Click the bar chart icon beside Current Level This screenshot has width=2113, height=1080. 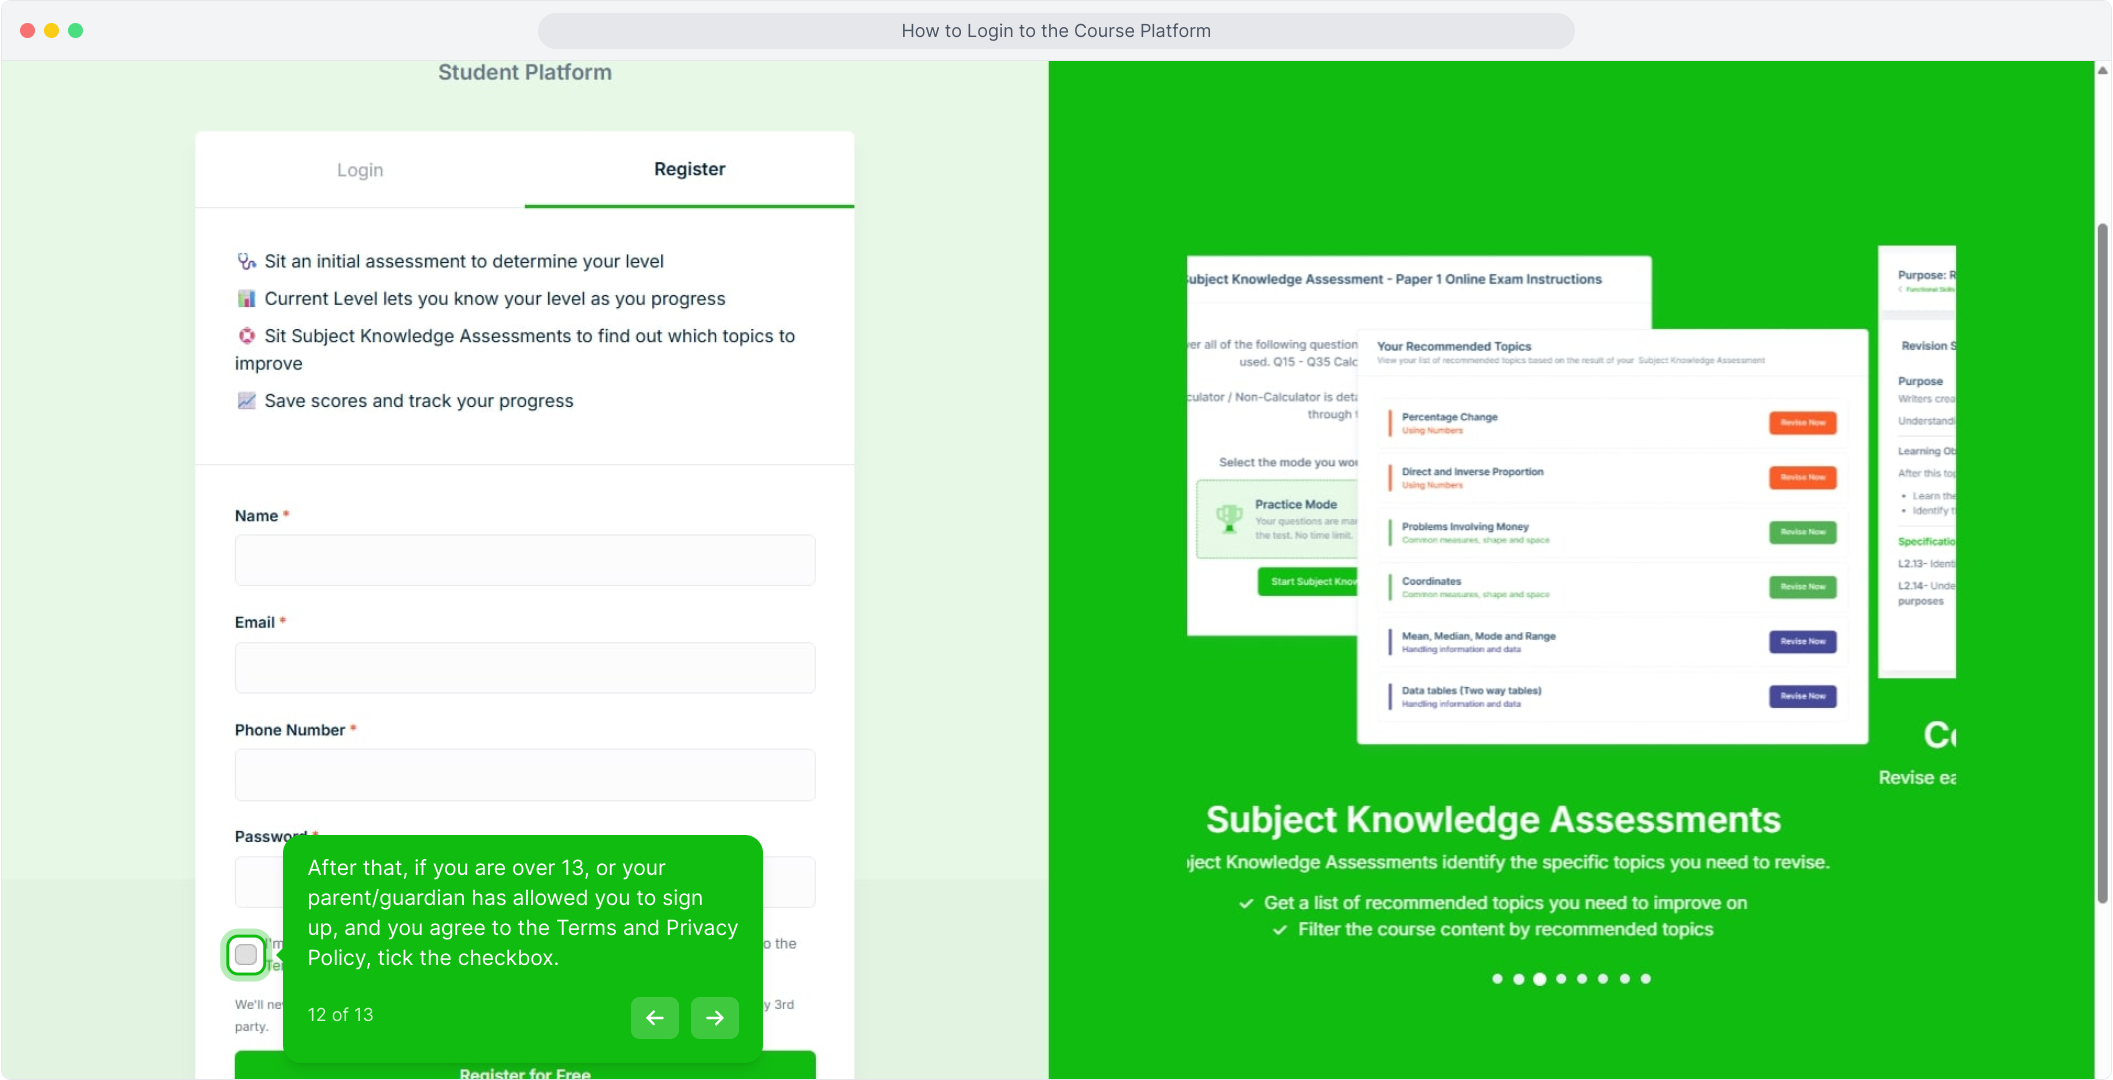(246, 298)
